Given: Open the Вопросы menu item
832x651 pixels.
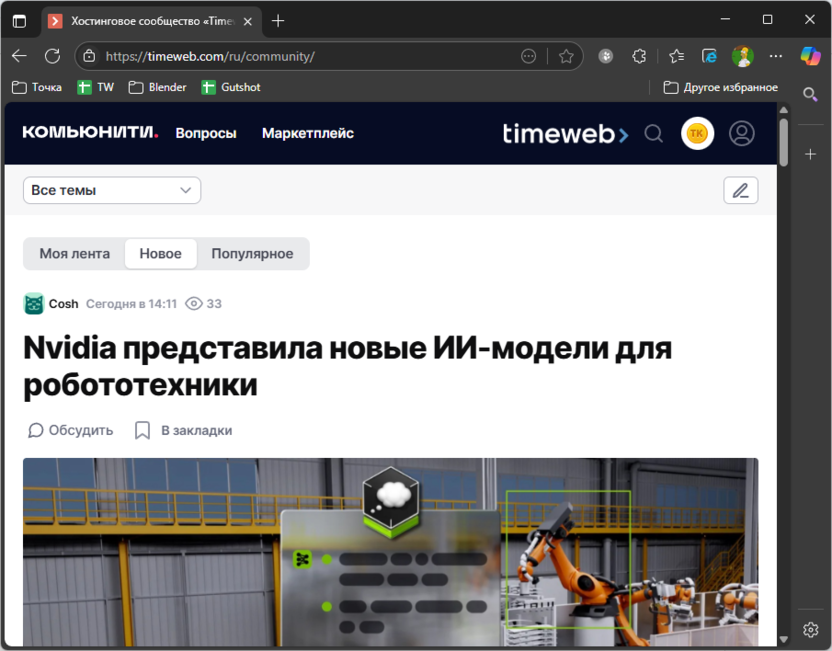Looking at the screenshot, I should click(x=205, y=133).
